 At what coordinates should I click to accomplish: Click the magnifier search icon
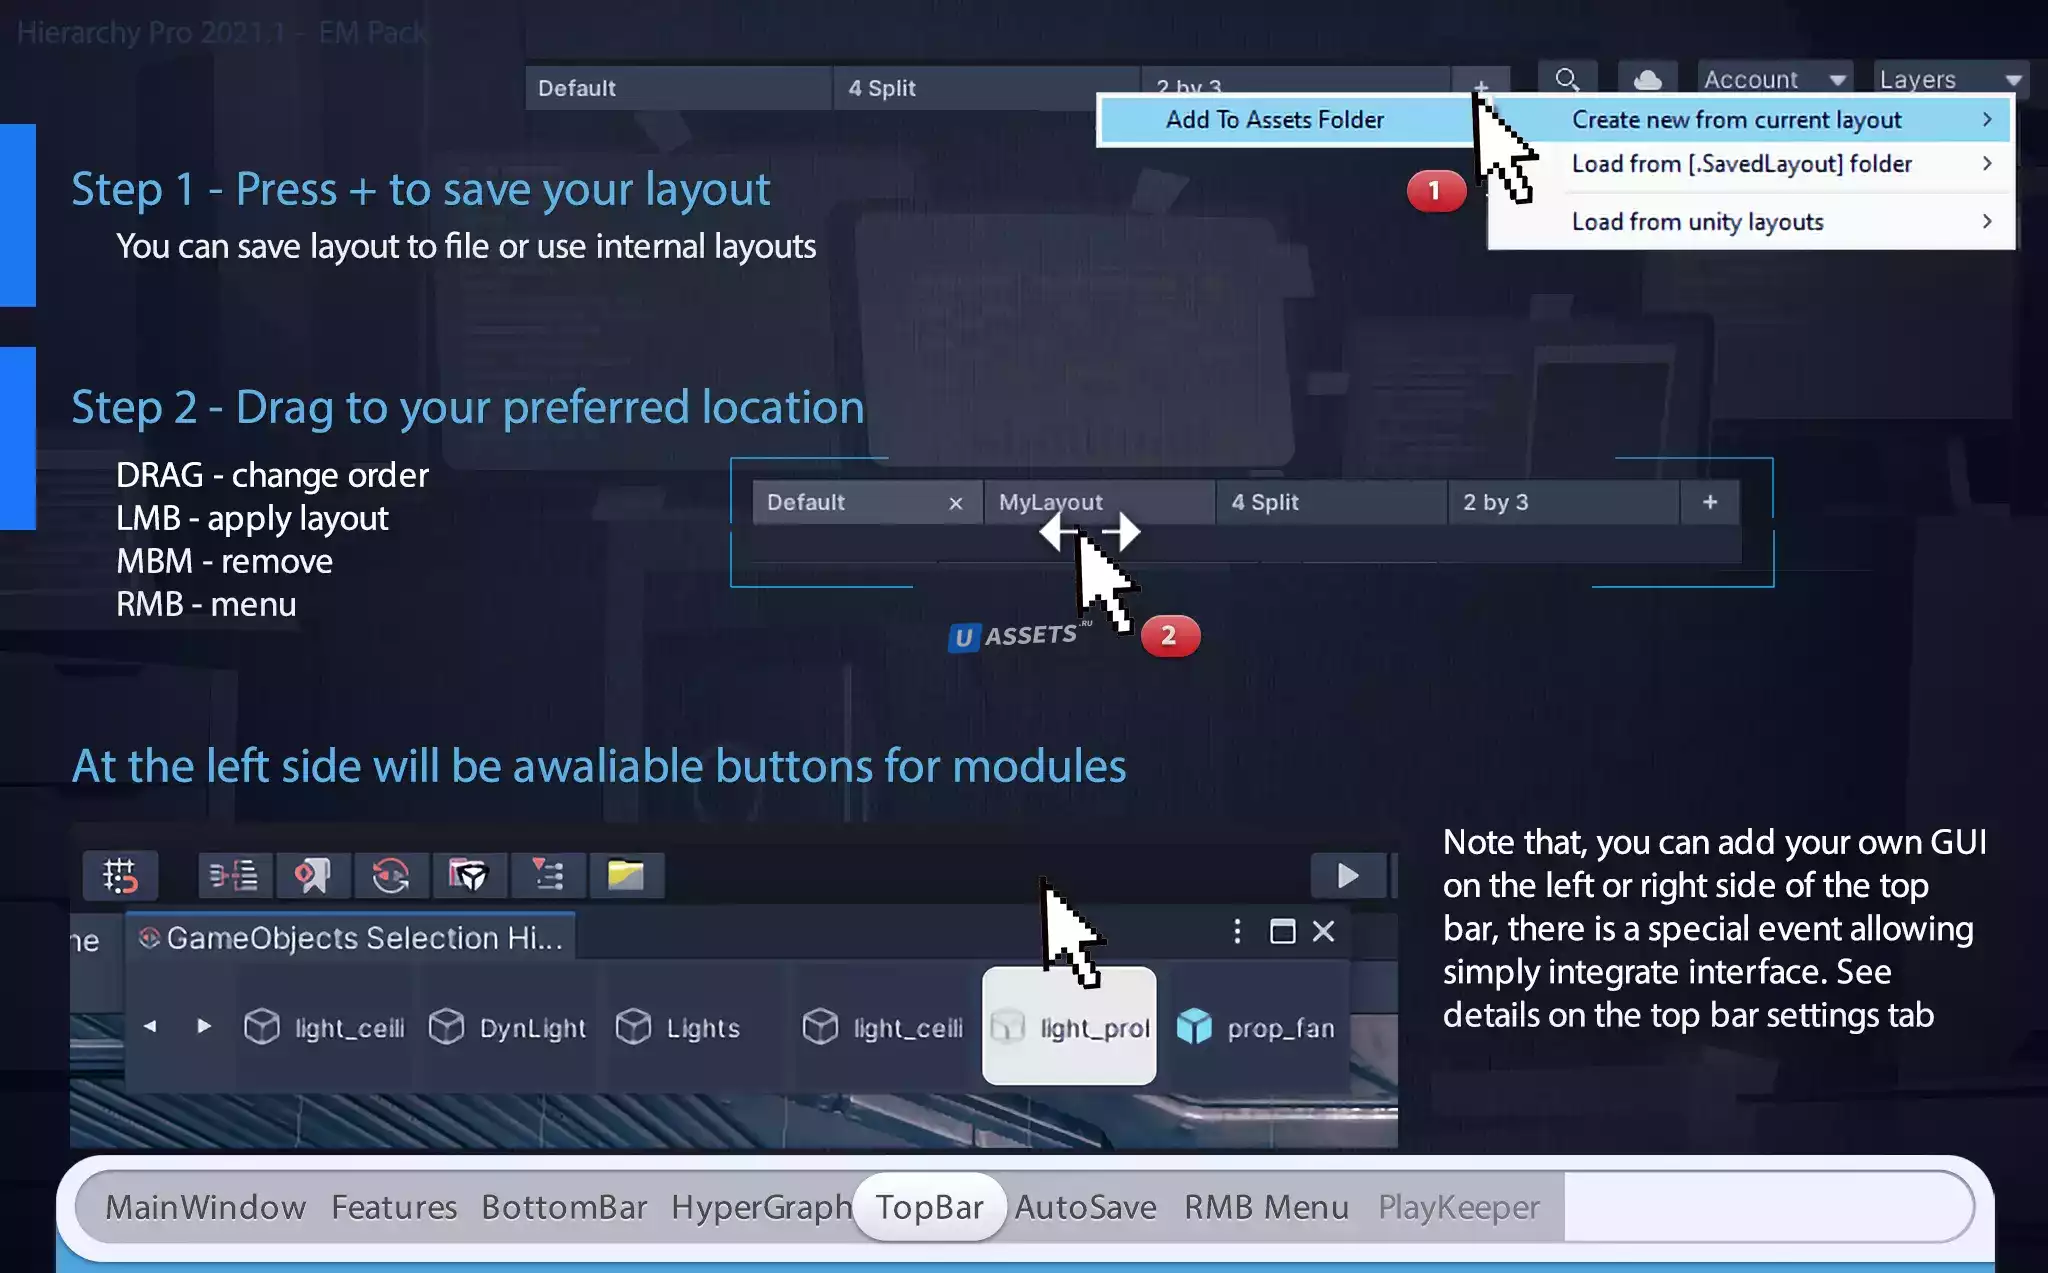pyautogui.click(x=1567, y=79)
